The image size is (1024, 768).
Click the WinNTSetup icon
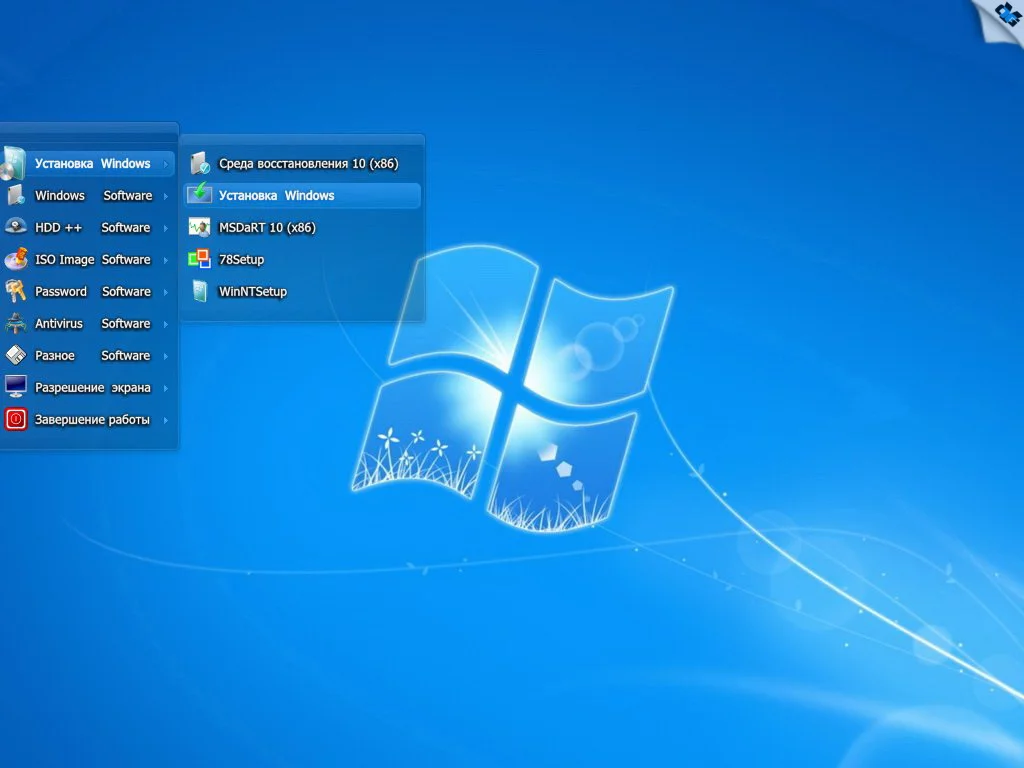point(200,291)
